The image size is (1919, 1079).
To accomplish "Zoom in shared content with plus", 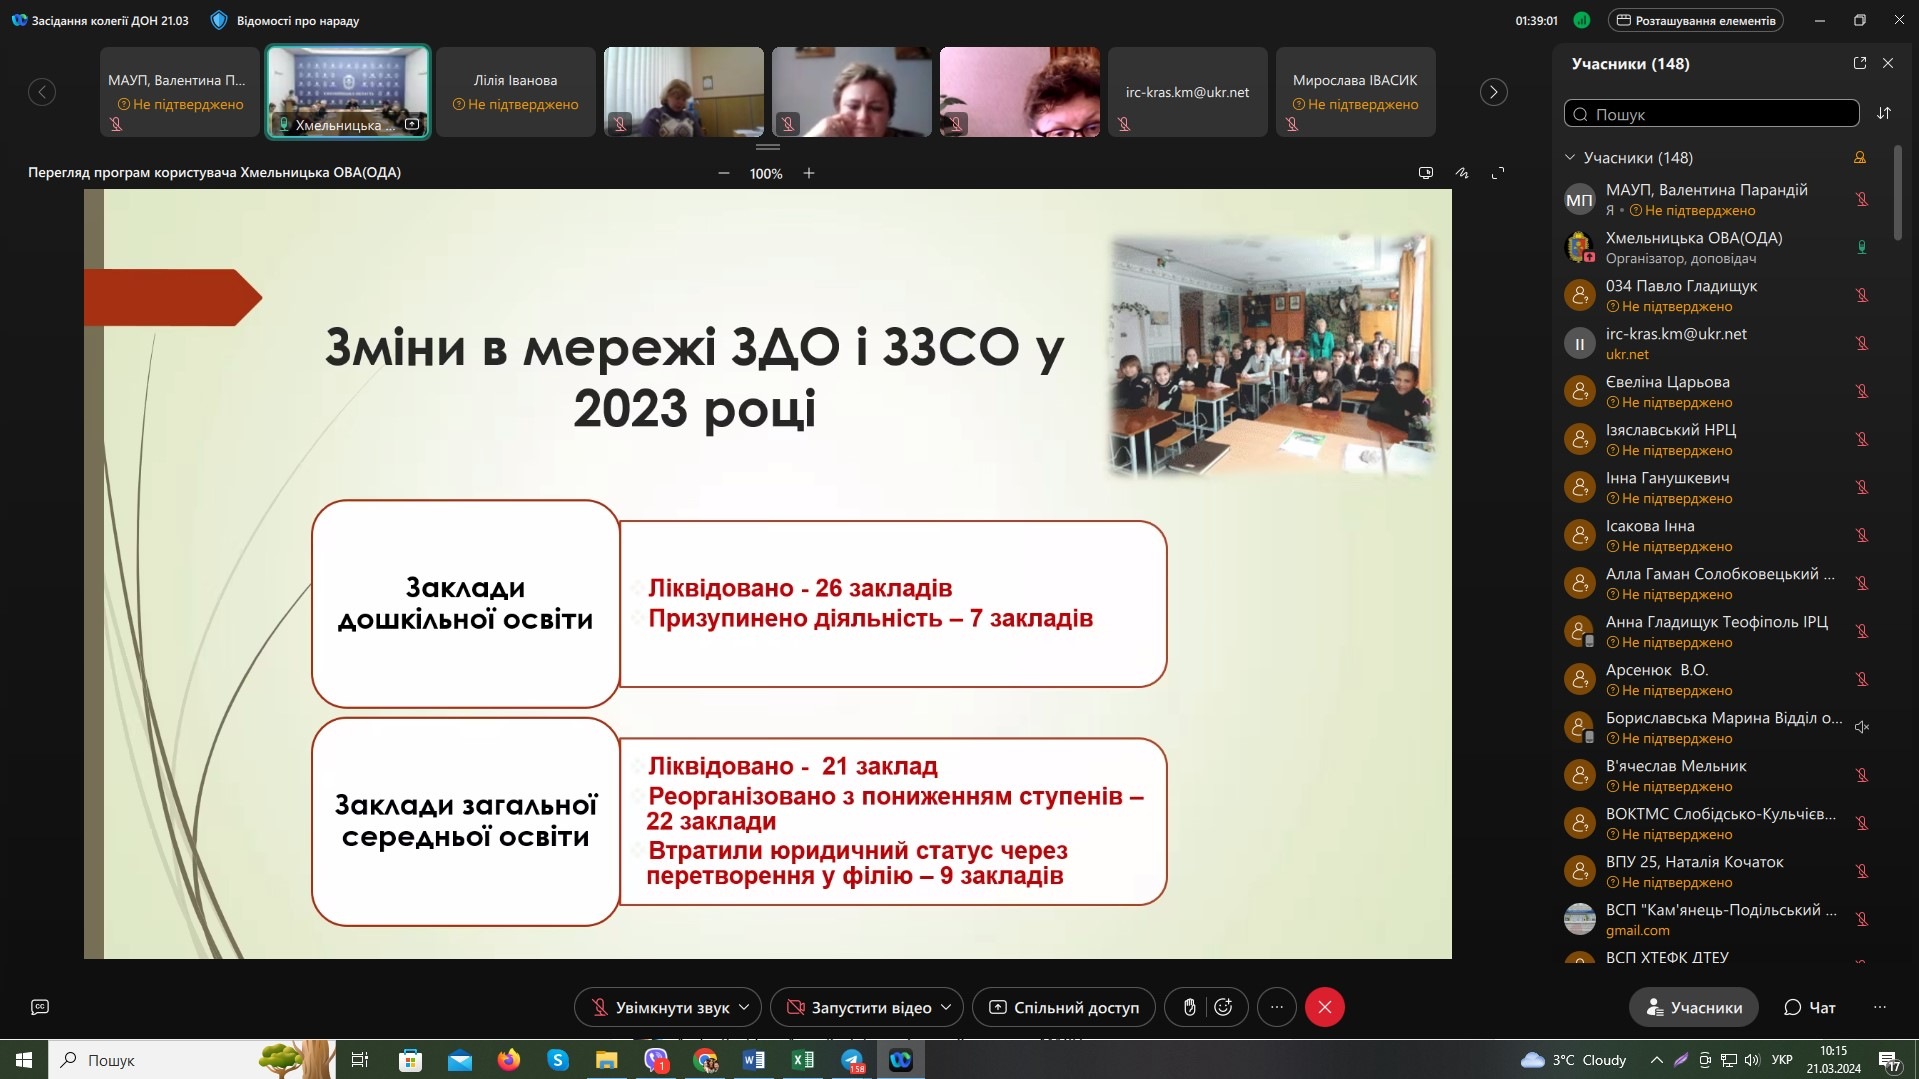I will pyautogui.click(x=809, y=173).
